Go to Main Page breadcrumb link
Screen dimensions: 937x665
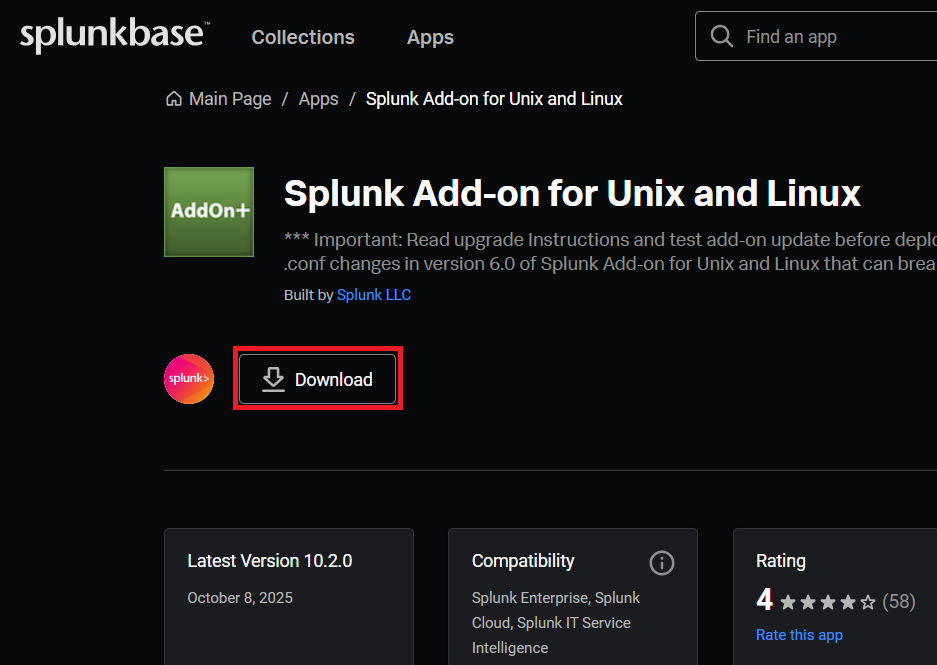point(230,99)
